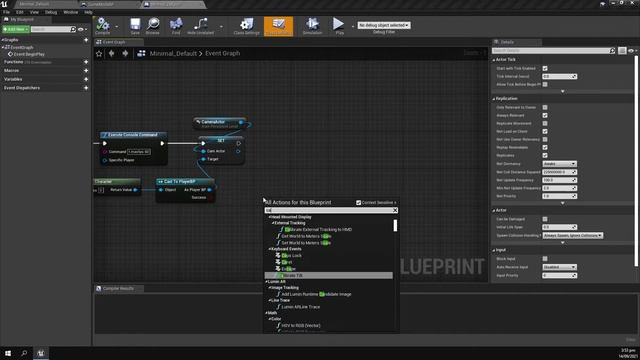Click the blueprint graph icon before Minimal_Default
Viewport: 640px width, 360px height.
point(141,53)
